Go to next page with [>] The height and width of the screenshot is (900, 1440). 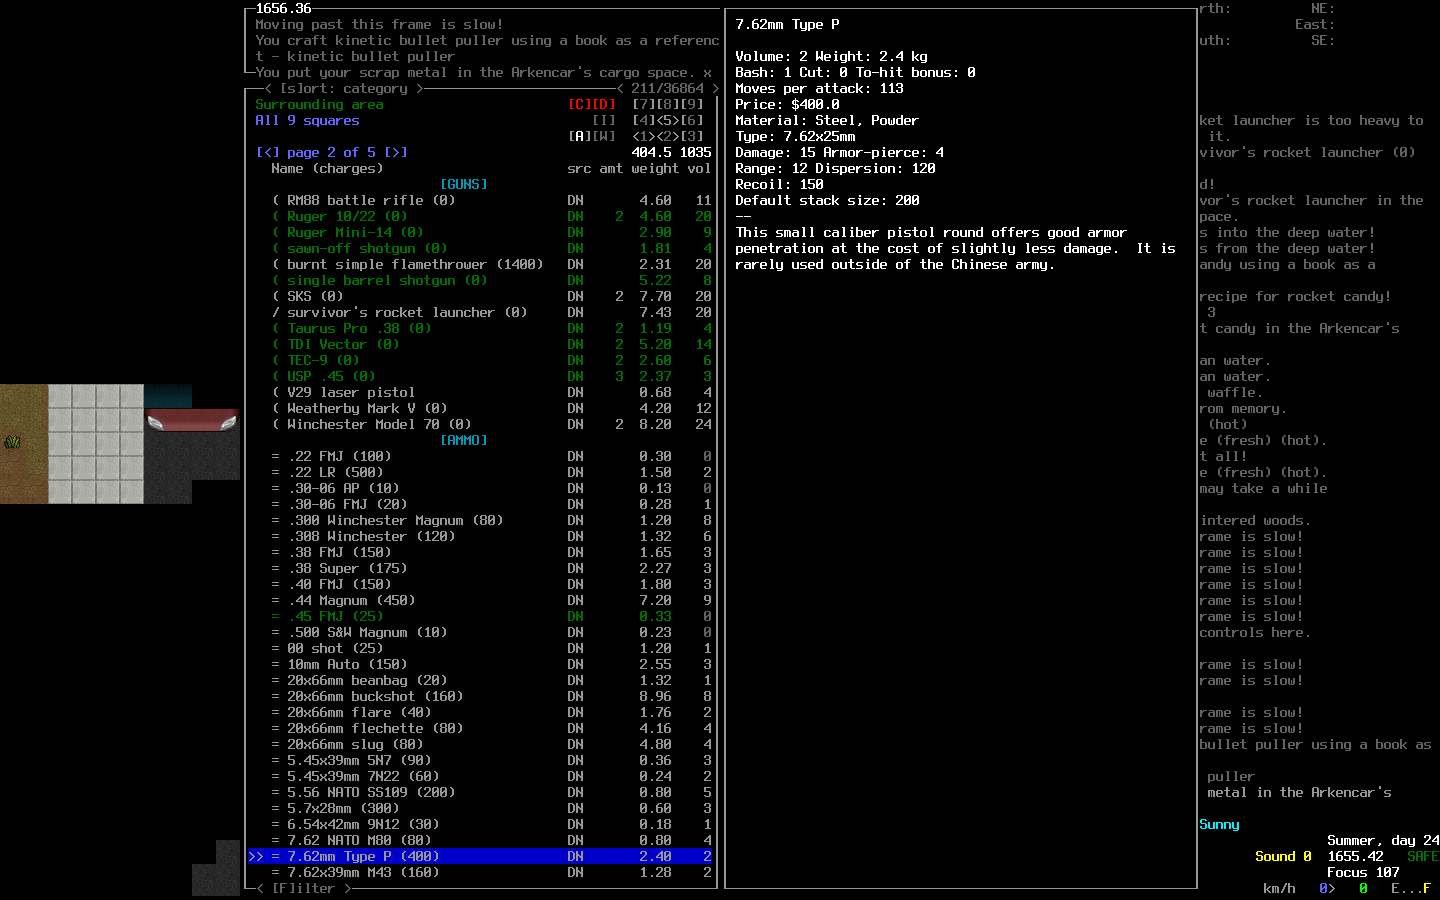pyautogui.click(x=396, y=152)
